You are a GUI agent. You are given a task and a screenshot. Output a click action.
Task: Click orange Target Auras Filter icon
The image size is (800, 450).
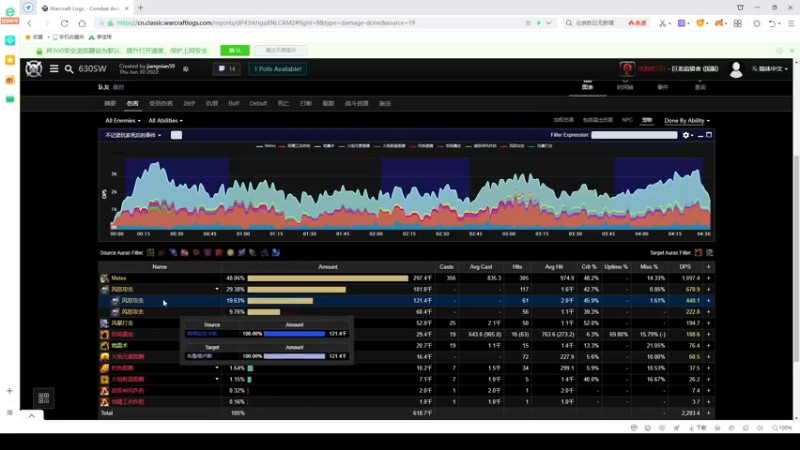click(x=698, y=253)
